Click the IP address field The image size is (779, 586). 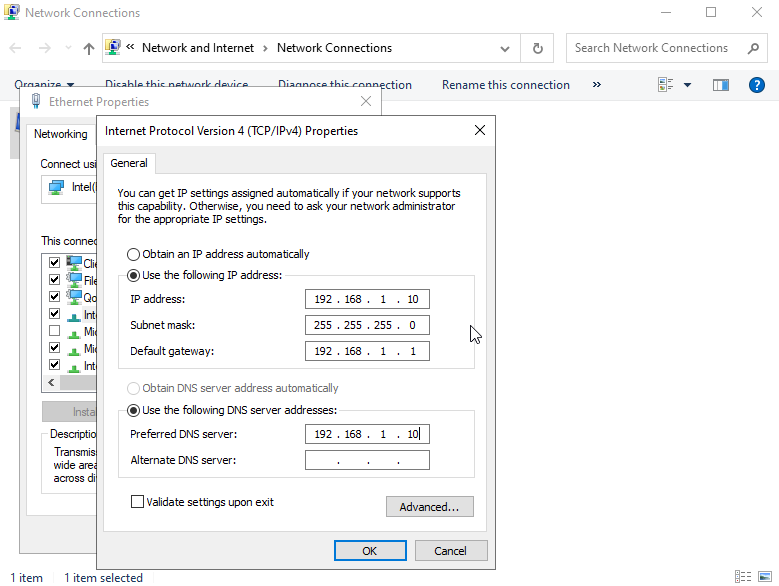click(367, 299)
